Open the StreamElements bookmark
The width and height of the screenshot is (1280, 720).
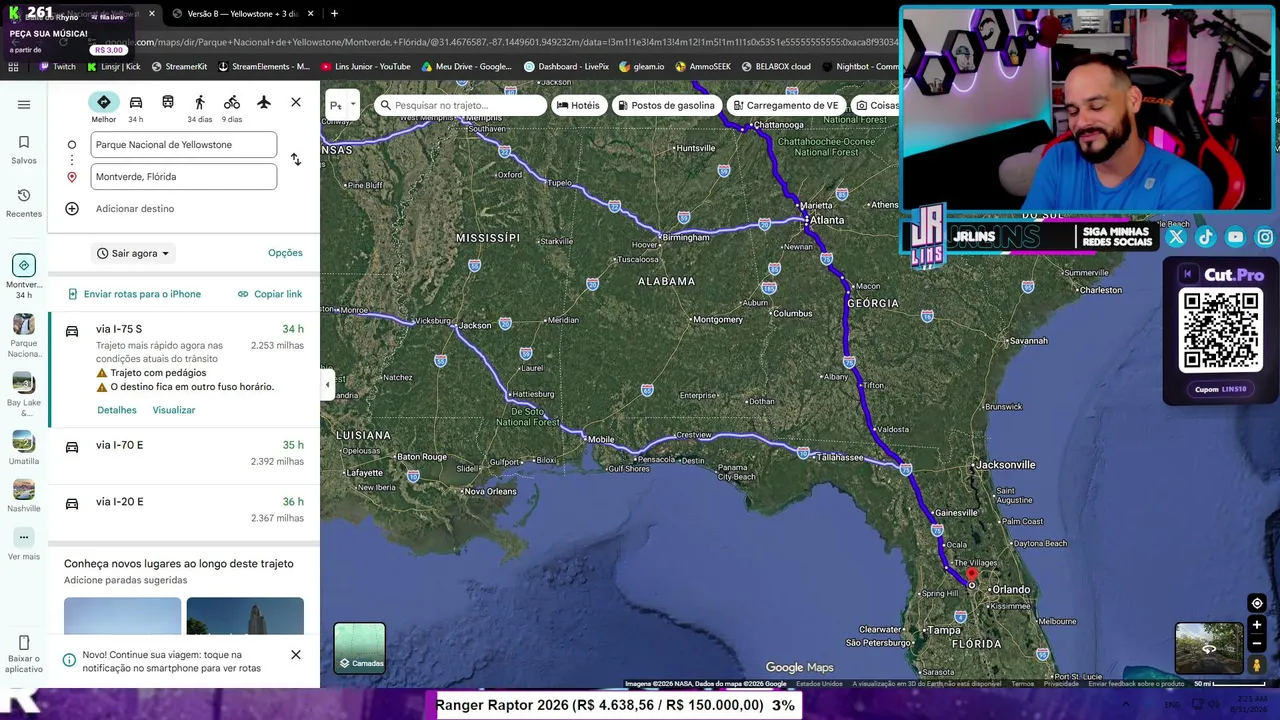pos(263,67)
